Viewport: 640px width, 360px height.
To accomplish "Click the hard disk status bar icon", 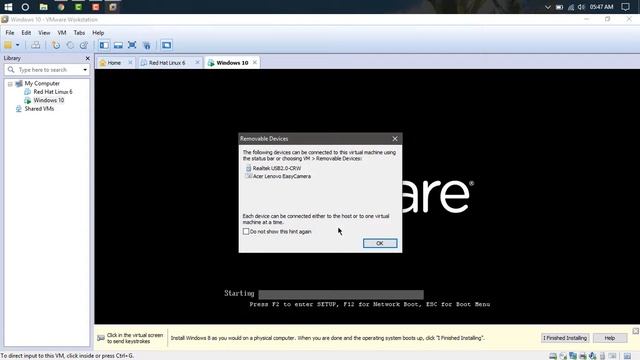I will tap(553, 356).
